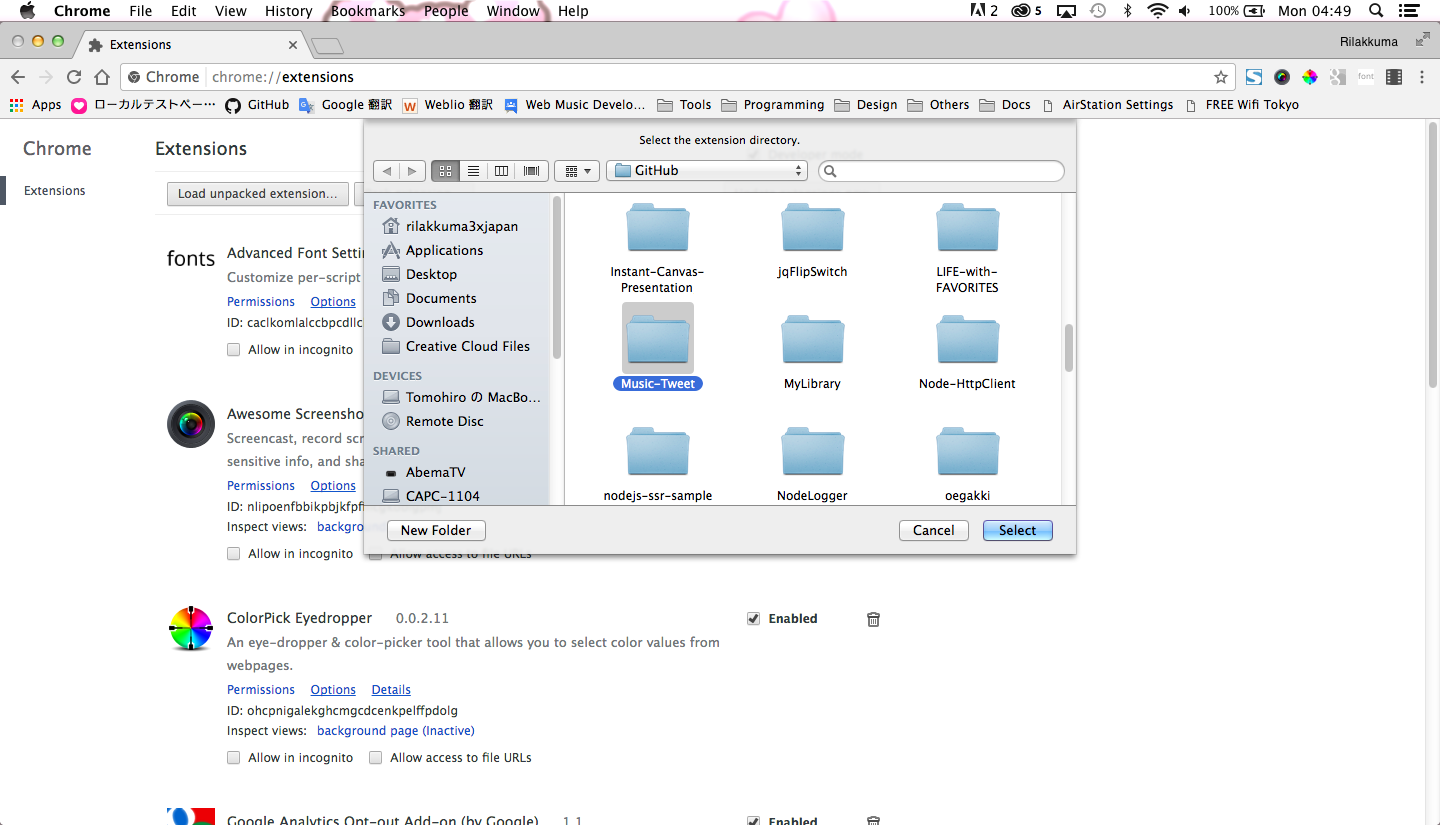Open the item arrangement dropdown
Image resolution: width=1440 pixels, height=825 pixels.
tap(576, 171)
